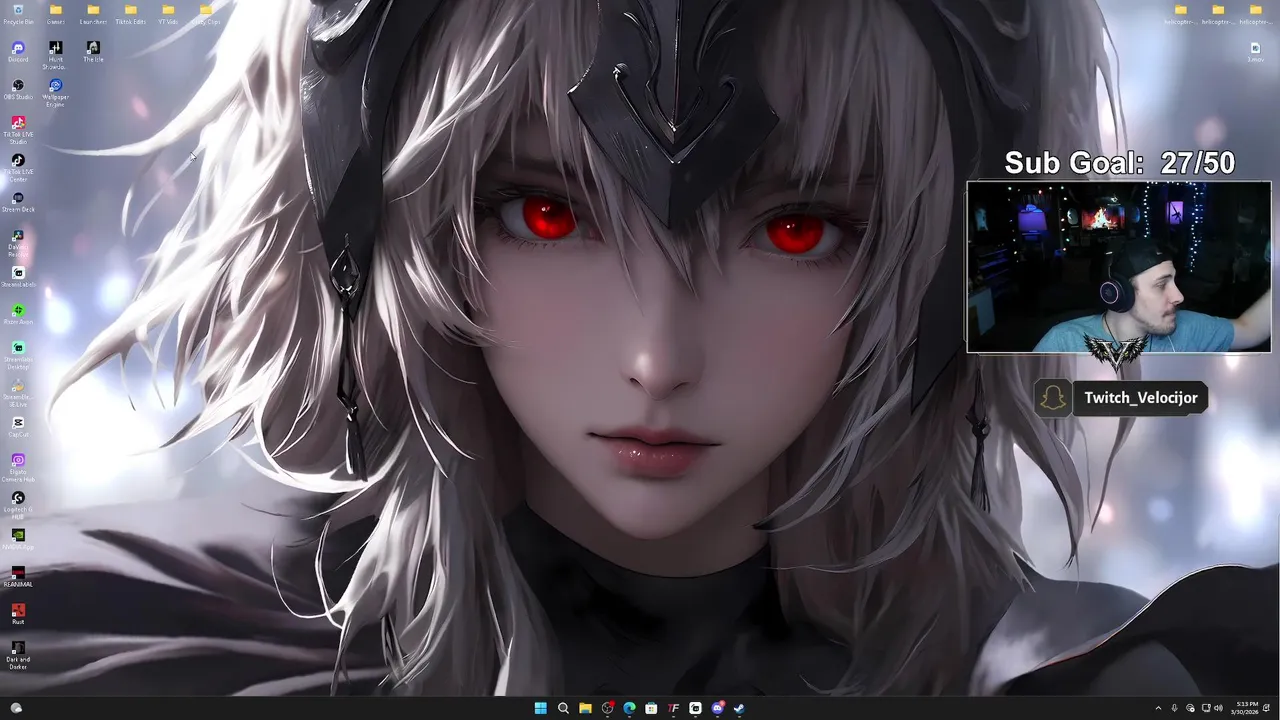
Task: Open Discord from the taskbar
Action: (717, 708)
